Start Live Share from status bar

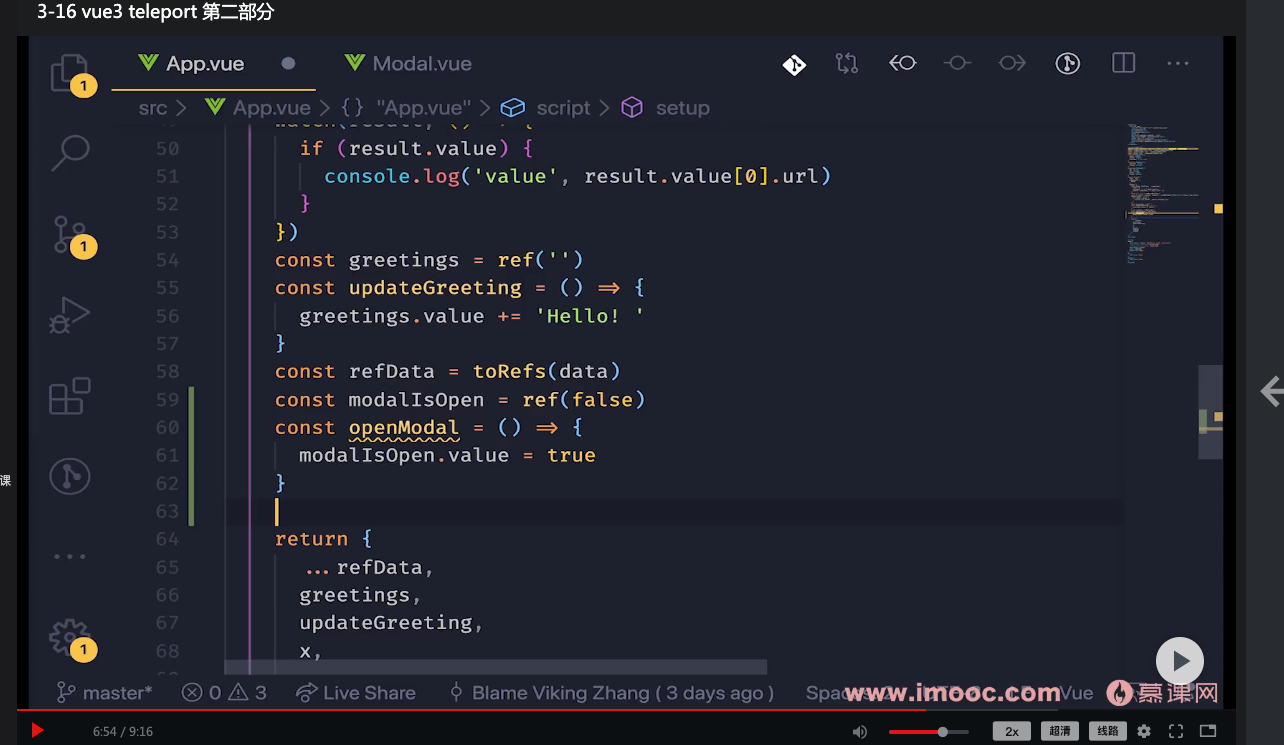click(x=356, y=692)
